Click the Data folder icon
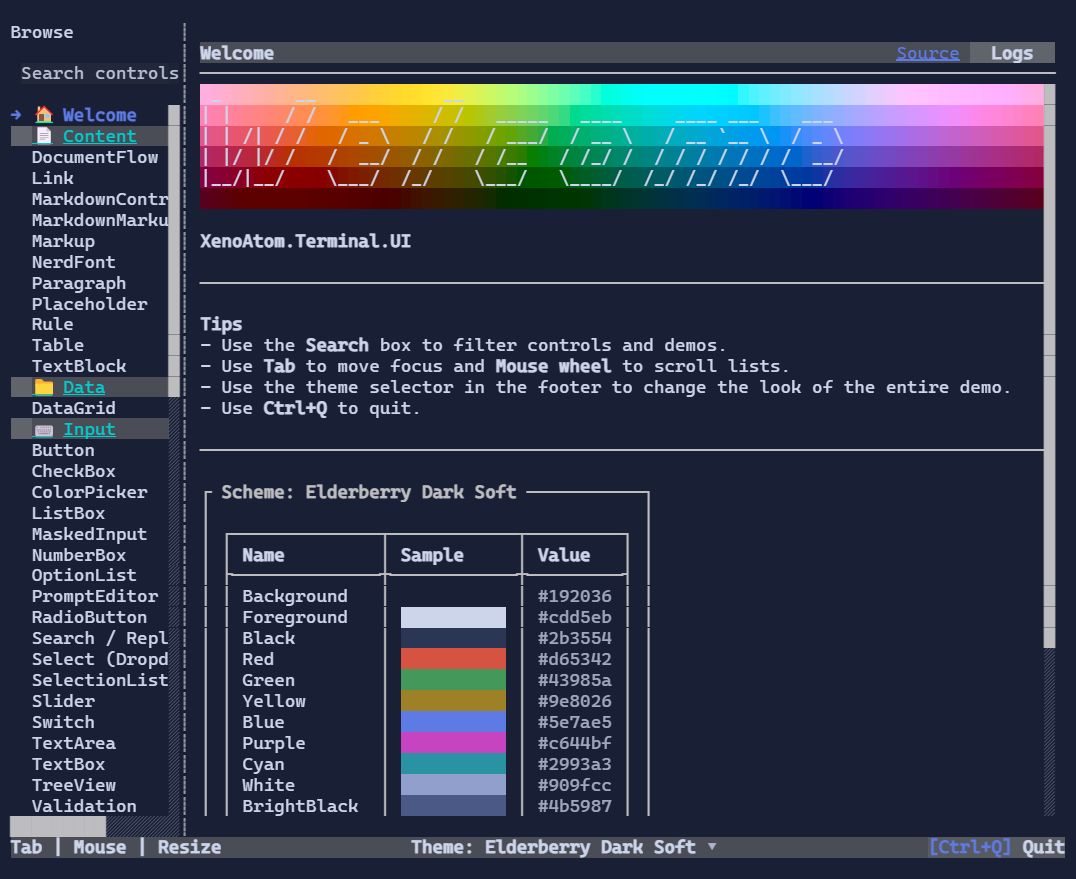This screenshot has height=879, width=1076. tap(44, 387)
